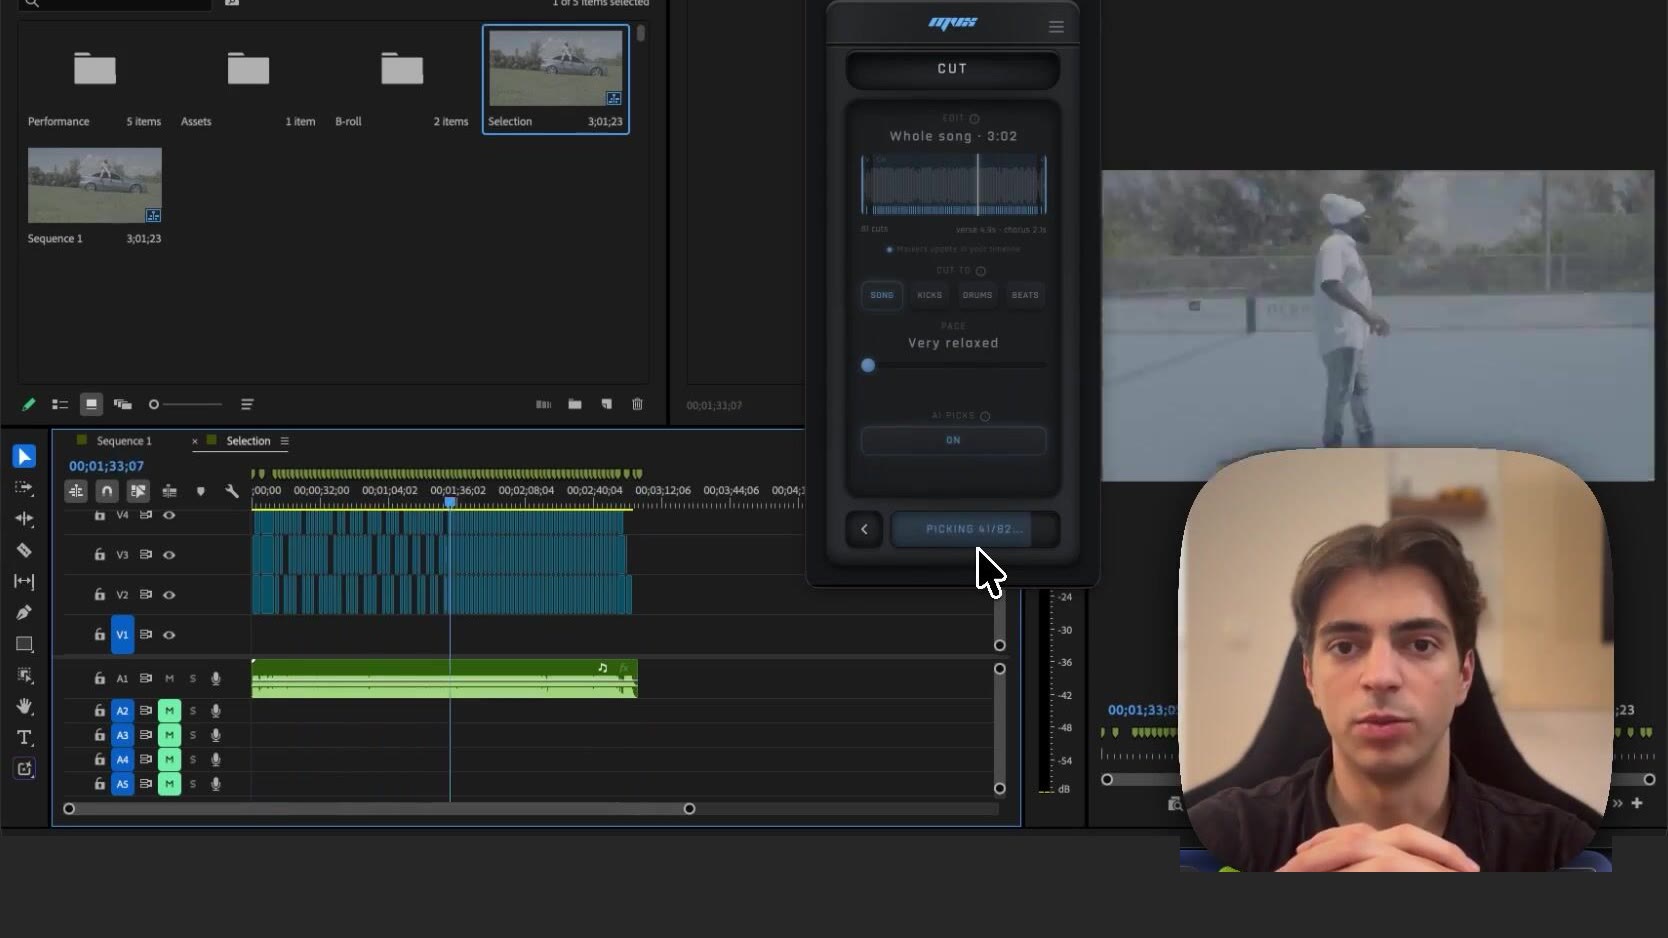Select the Ripple Edit tool
Image resolution: width=1668 pixels, height=938 pixels.
[x=24, y=519]
